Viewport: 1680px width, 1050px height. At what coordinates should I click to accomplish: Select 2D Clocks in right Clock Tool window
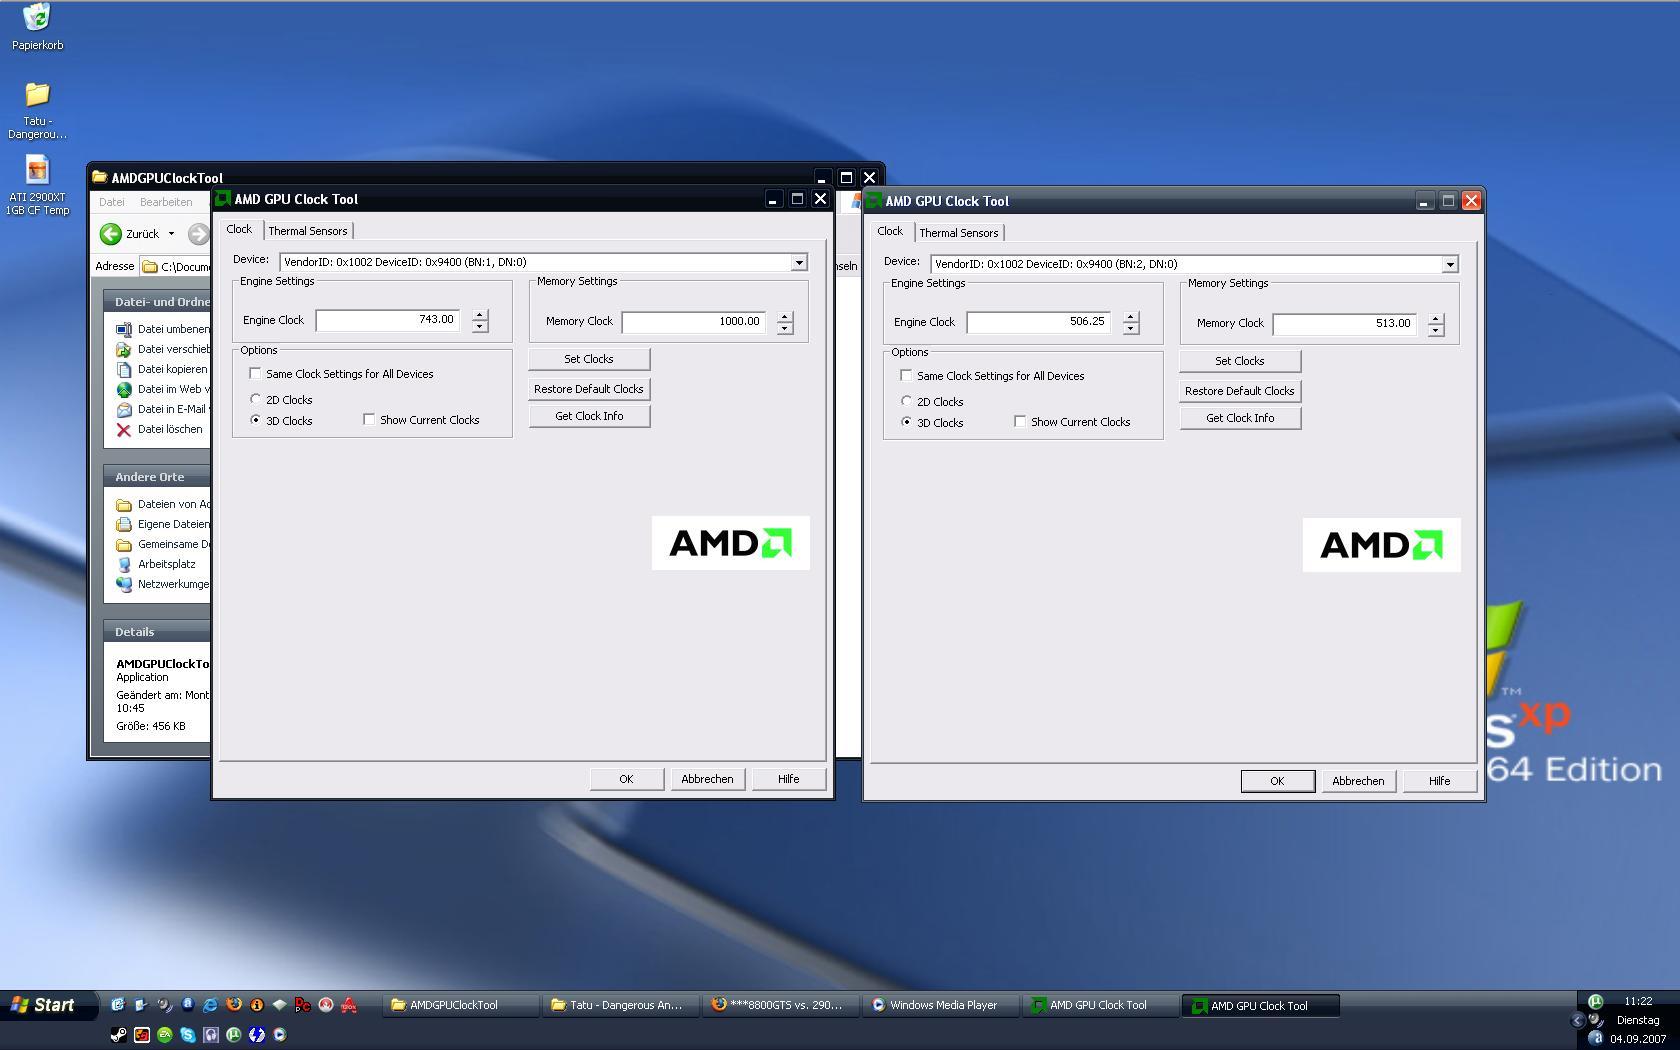[x=906, y=401]
